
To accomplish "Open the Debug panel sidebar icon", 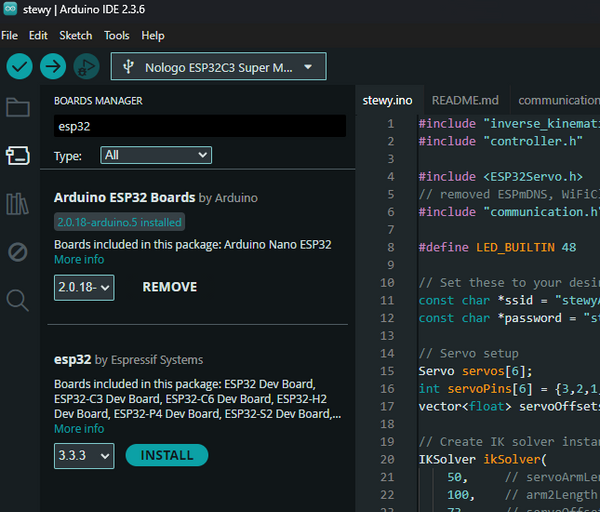I will [18, 252].
